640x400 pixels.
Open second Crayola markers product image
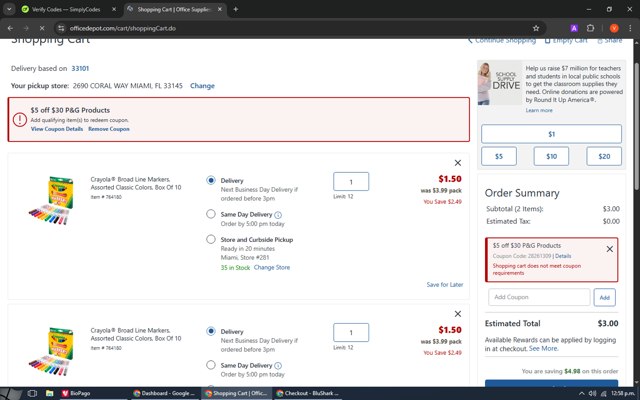click(51, 351)
